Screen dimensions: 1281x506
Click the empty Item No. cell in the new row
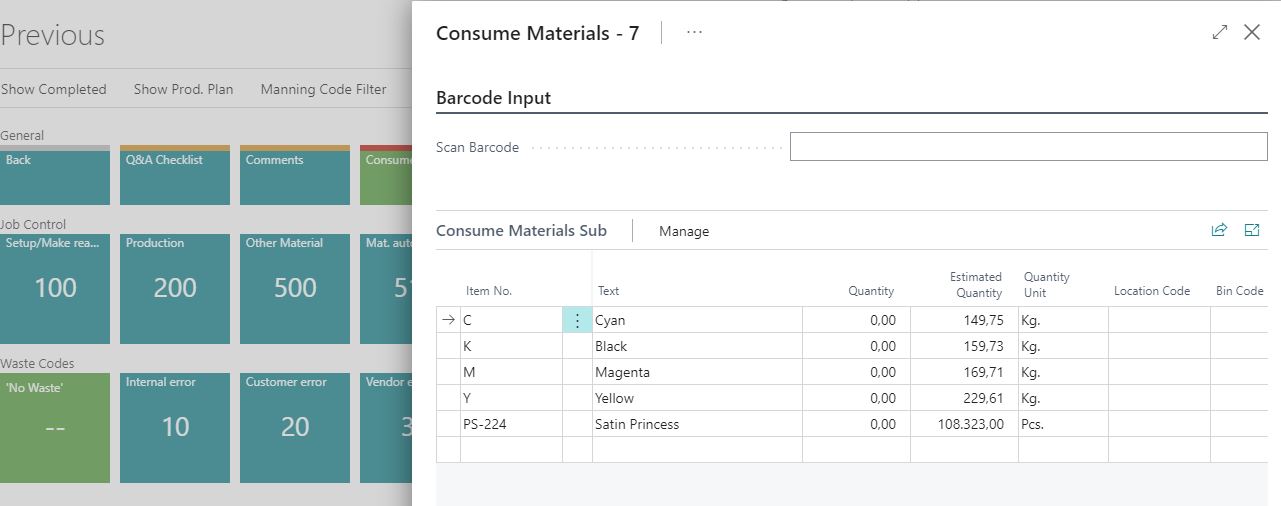pyautogui.click(x=511, y=450)
